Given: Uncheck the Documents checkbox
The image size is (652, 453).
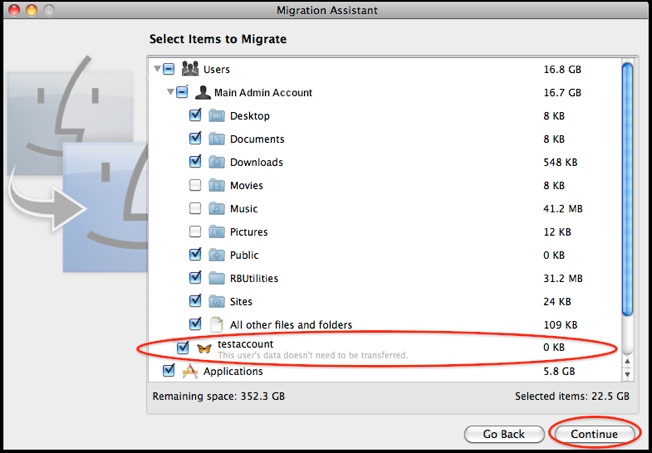Looking at the screenshot, I should pos(195,138).
